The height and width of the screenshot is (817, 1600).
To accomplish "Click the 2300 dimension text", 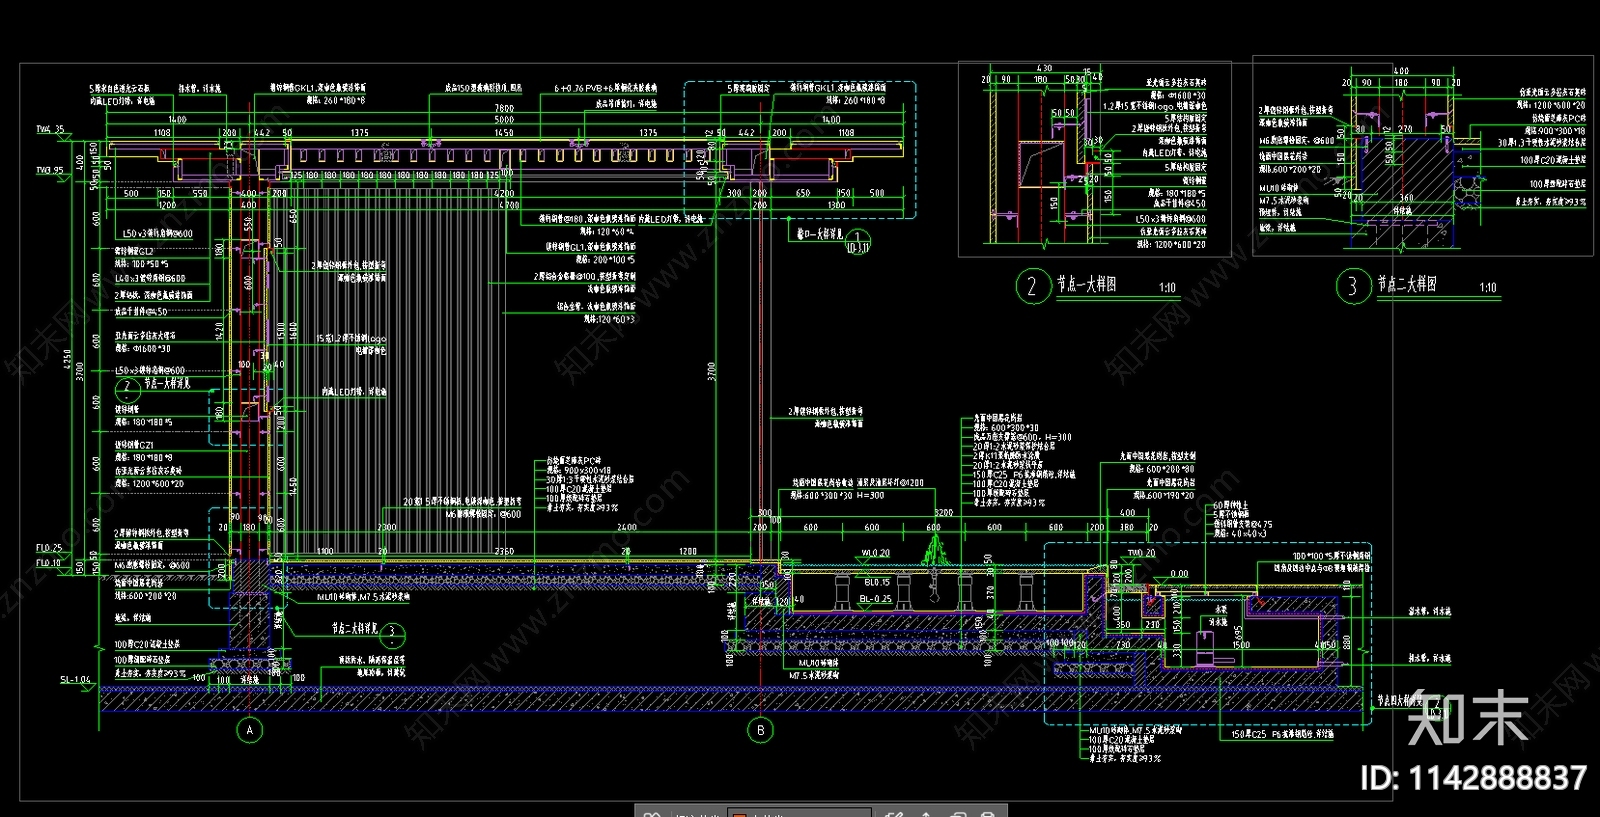I will (387, 527).
